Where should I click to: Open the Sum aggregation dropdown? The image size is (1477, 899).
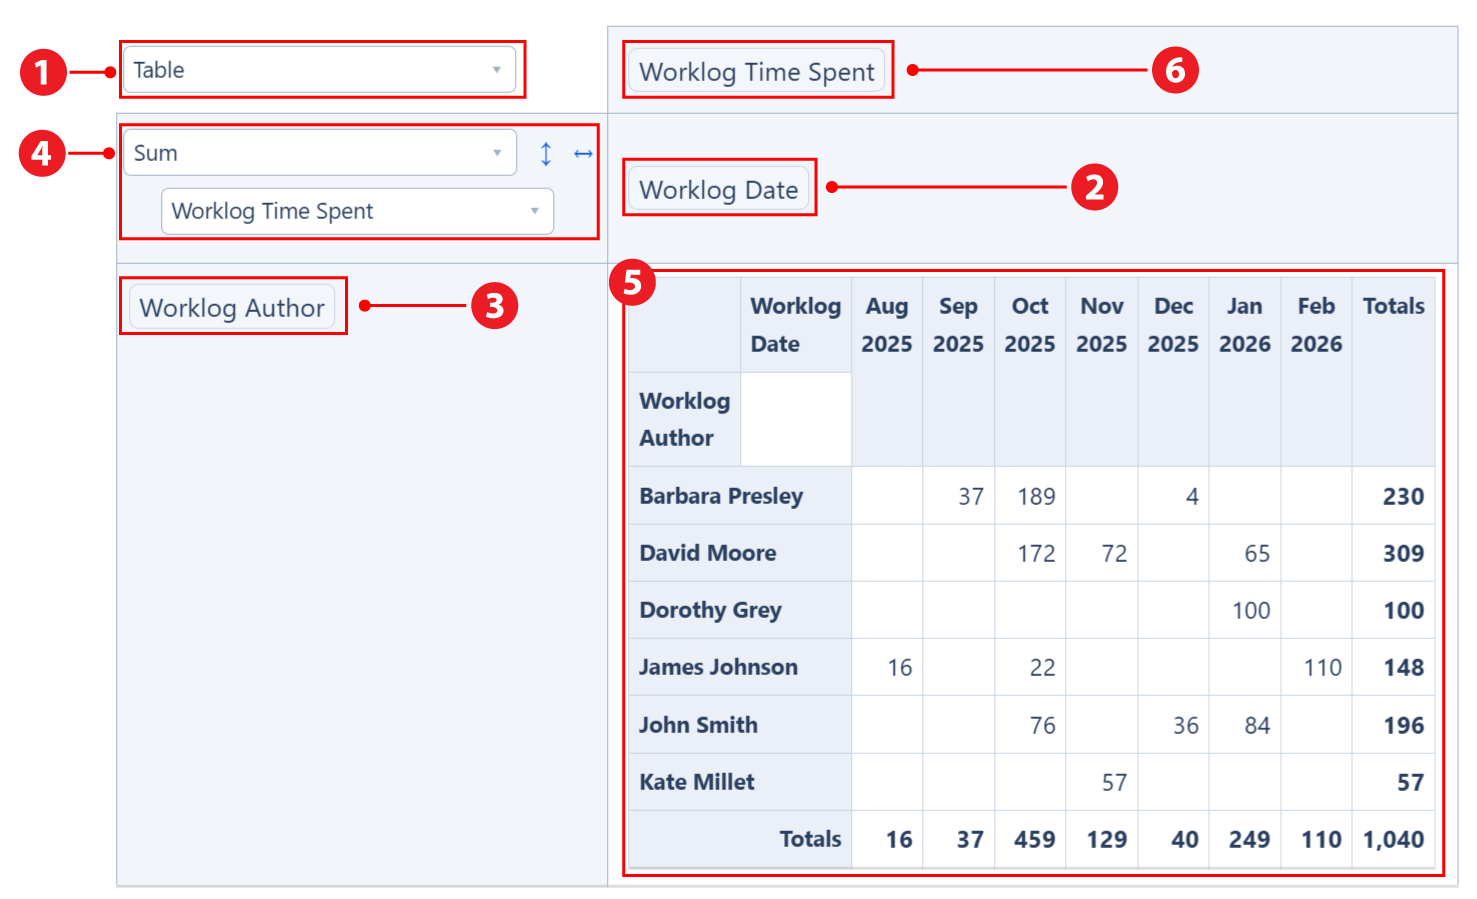point(300,152)
